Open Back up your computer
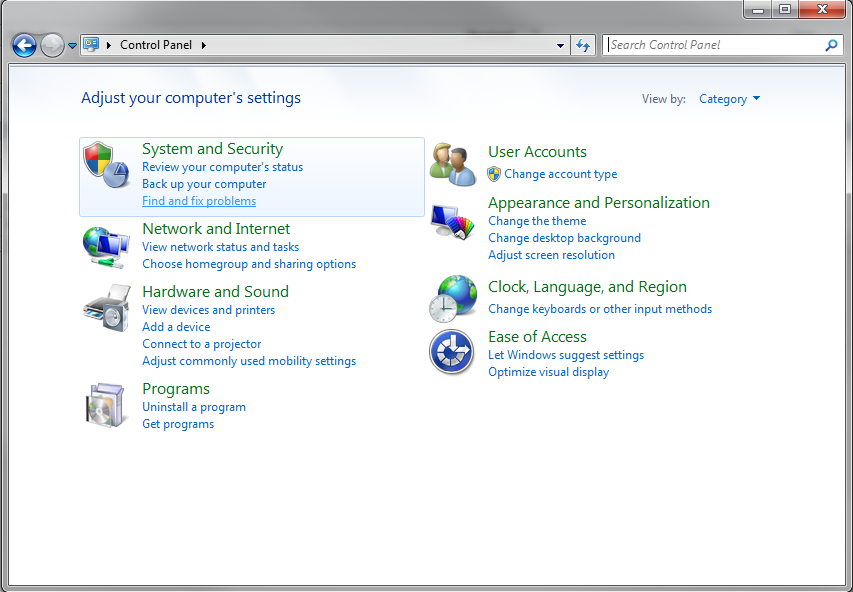This screenshot has height=592, width=853. pyautogui.click(x=204, y=184)
